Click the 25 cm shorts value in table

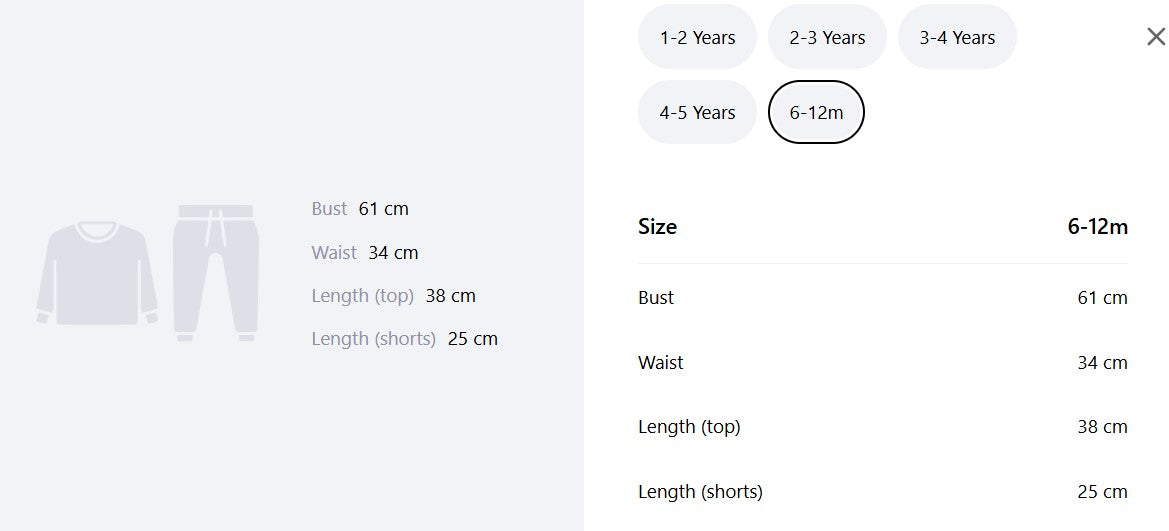coord(1103,491)
